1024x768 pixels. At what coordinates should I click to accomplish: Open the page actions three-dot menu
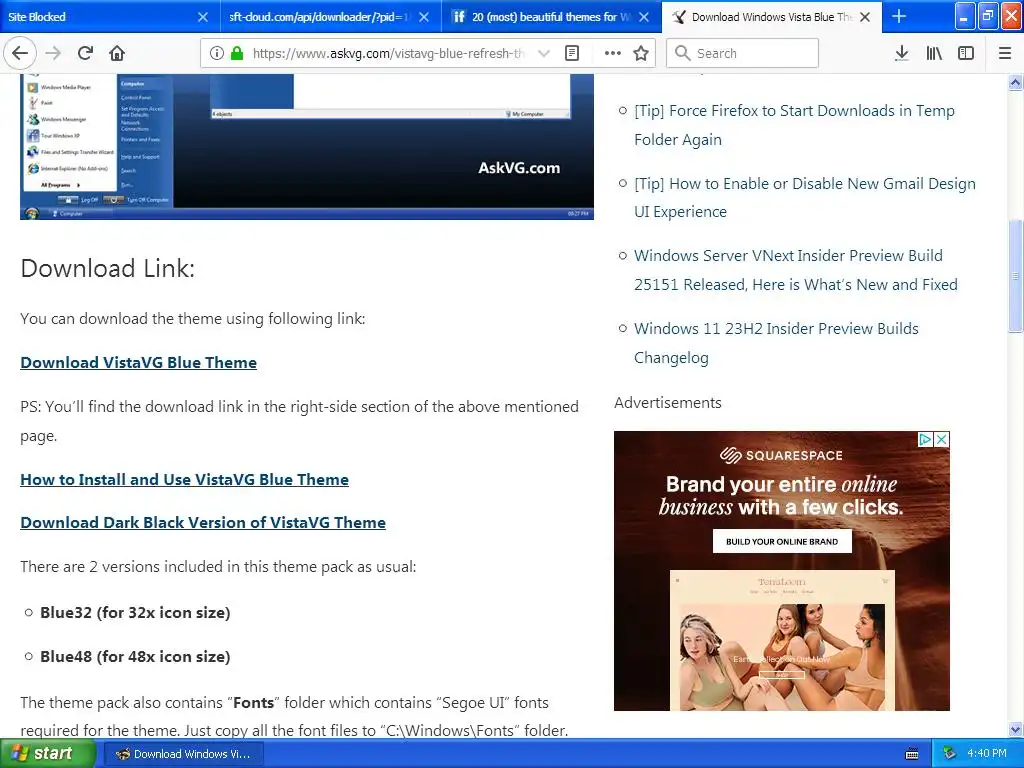coord(613,53)
